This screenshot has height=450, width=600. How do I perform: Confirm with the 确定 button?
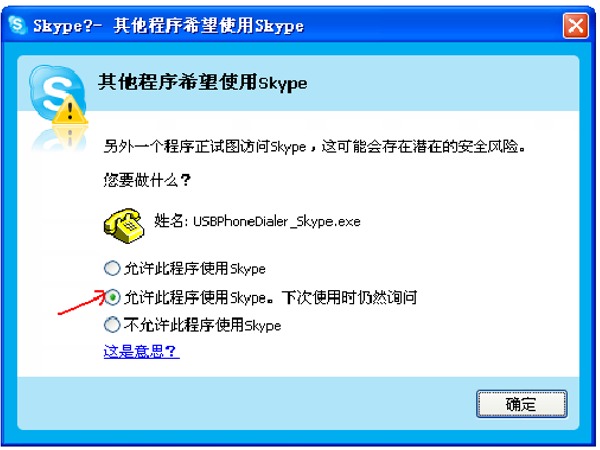click(x=521, y=404)
